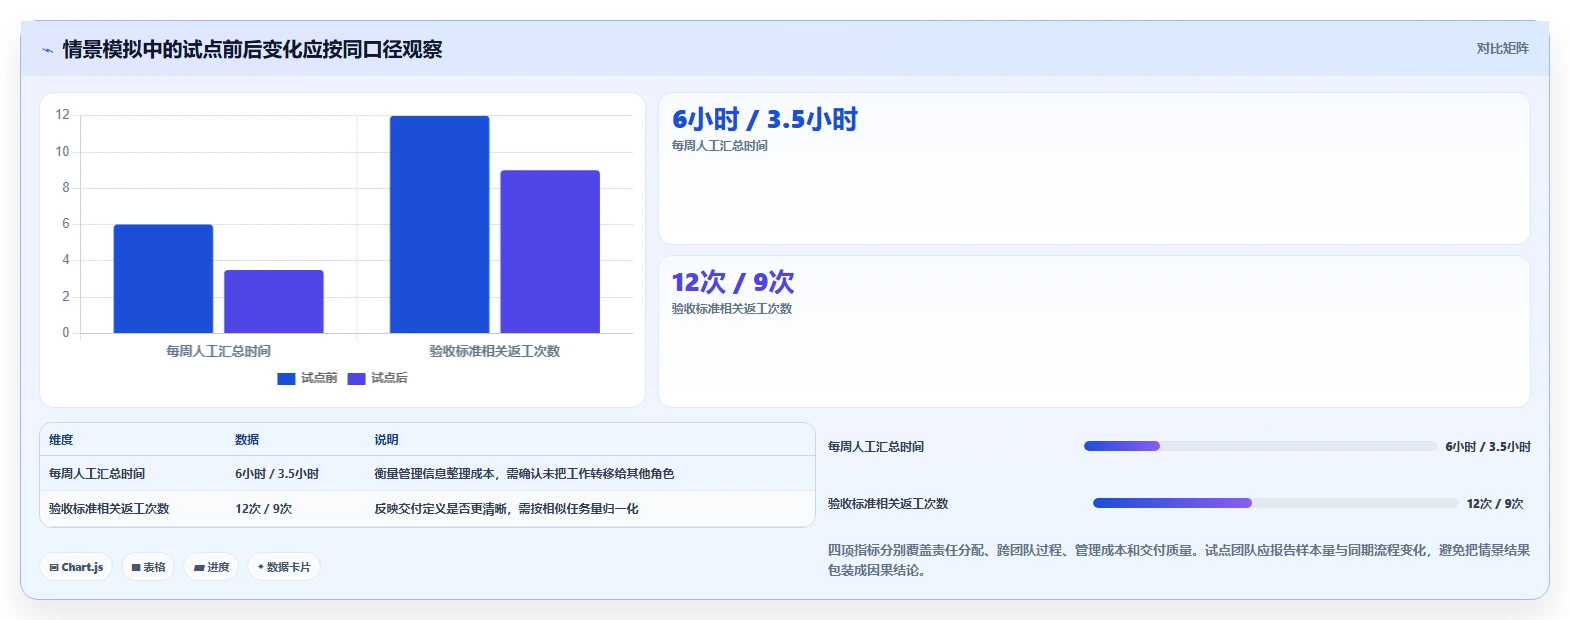Select the 进度 chip

click(x=211, y=567)
